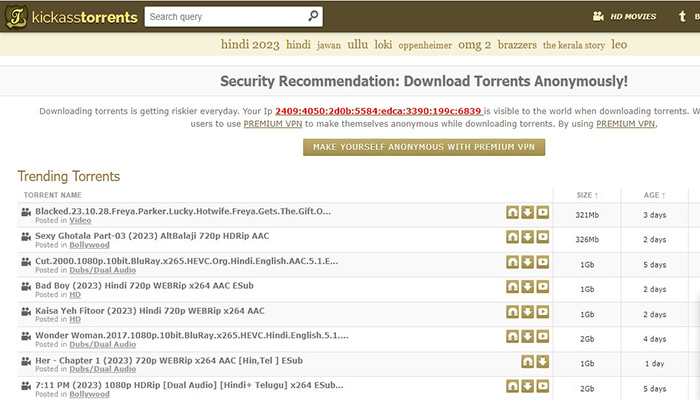Viewport: 700px width, 400px height.
Task: Open Dubs/Dual Audio category under Wonder Woman
Action: 103,345
